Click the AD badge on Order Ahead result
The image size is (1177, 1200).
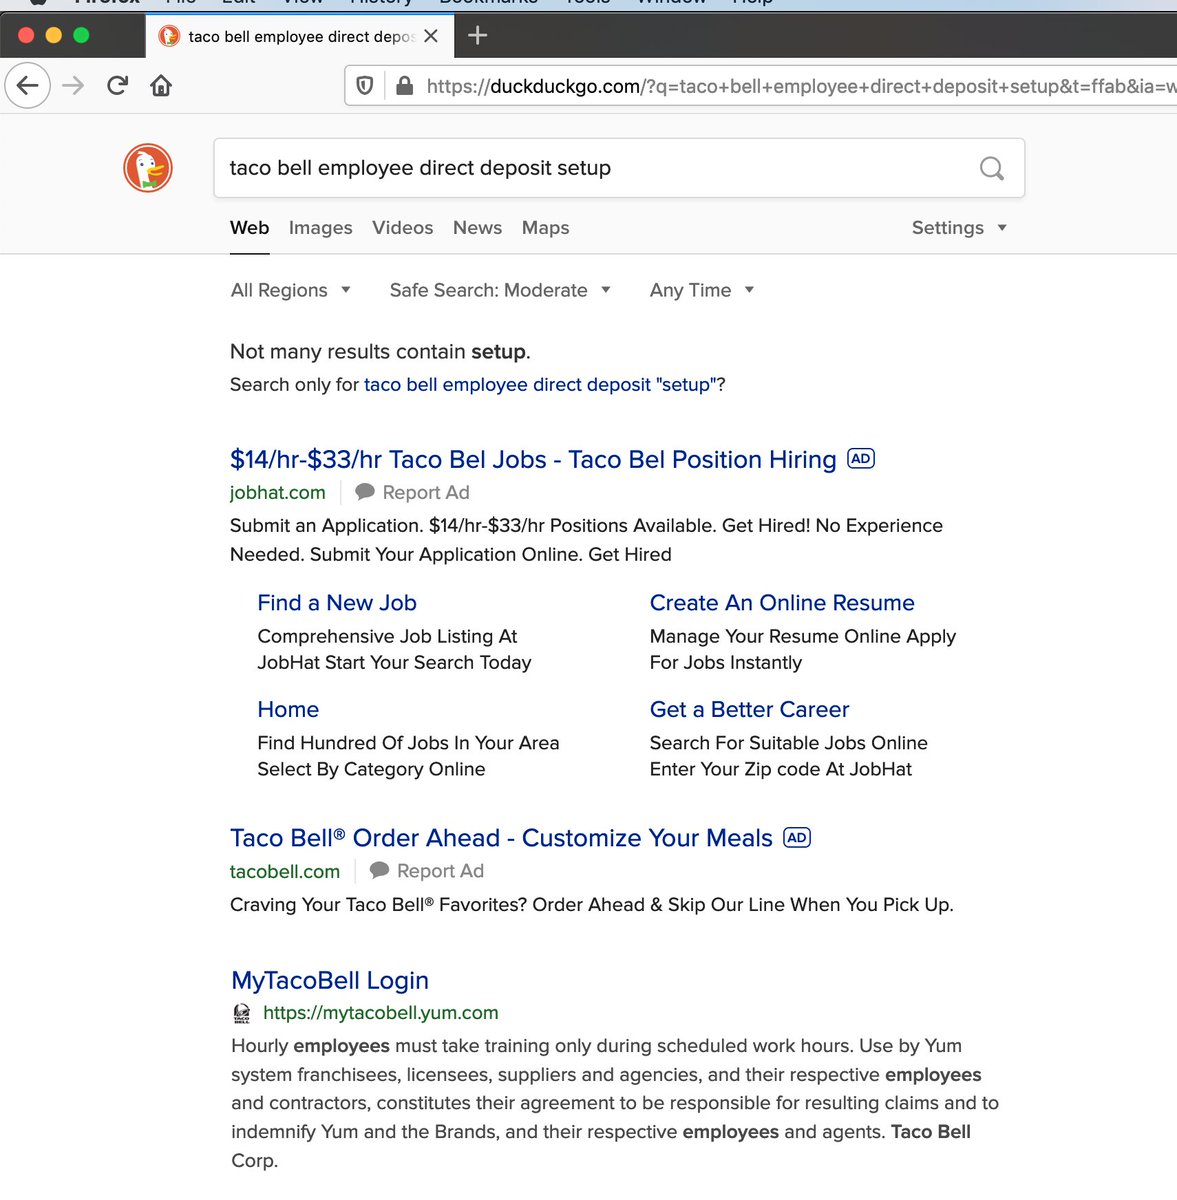[x=797, y=838]
